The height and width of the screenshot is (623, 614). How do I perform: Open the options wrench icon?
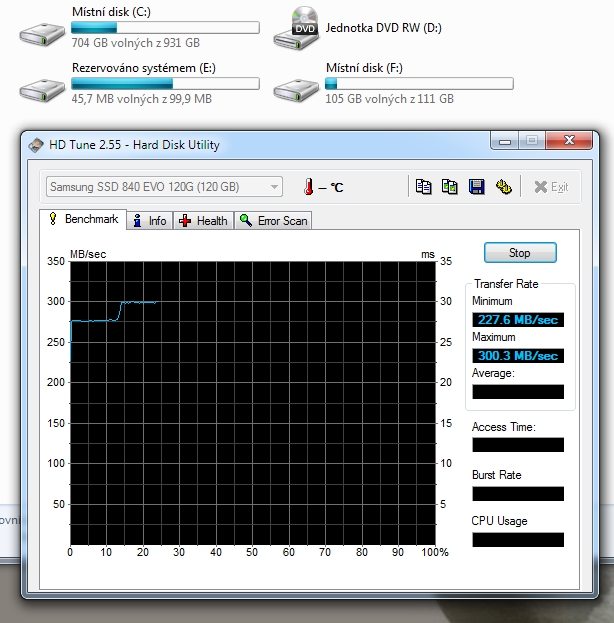[x=503, y=187]
